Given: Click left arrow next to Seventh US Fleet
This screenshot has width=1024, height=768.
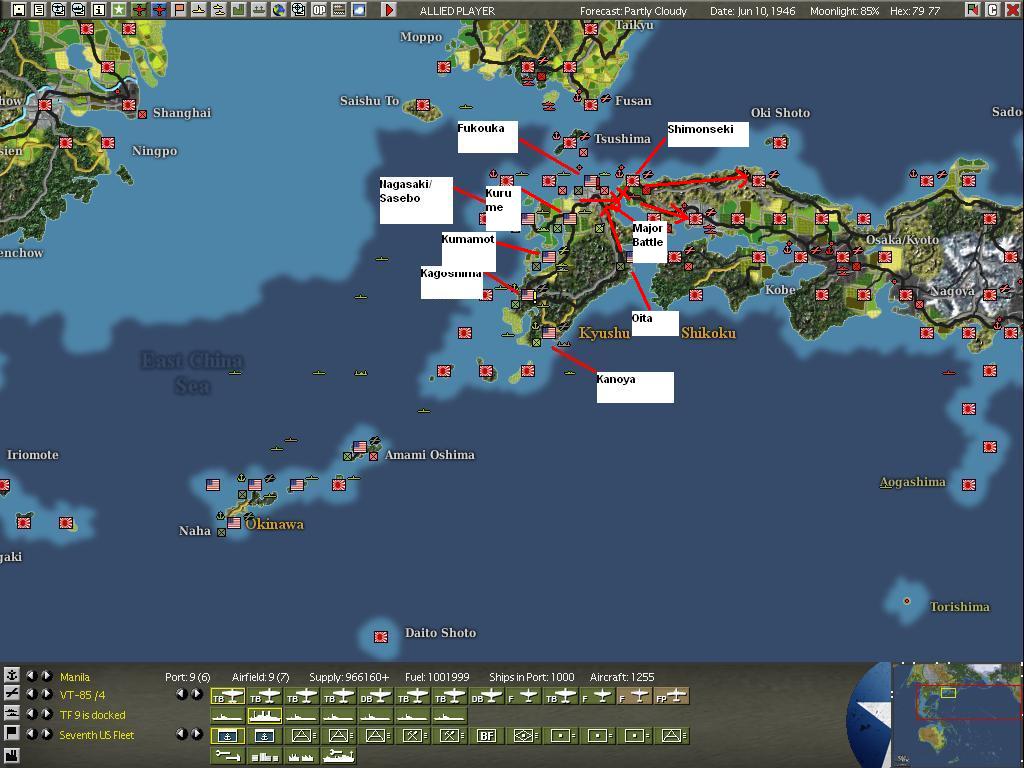Looking at the screenshot, I should 31,733.
